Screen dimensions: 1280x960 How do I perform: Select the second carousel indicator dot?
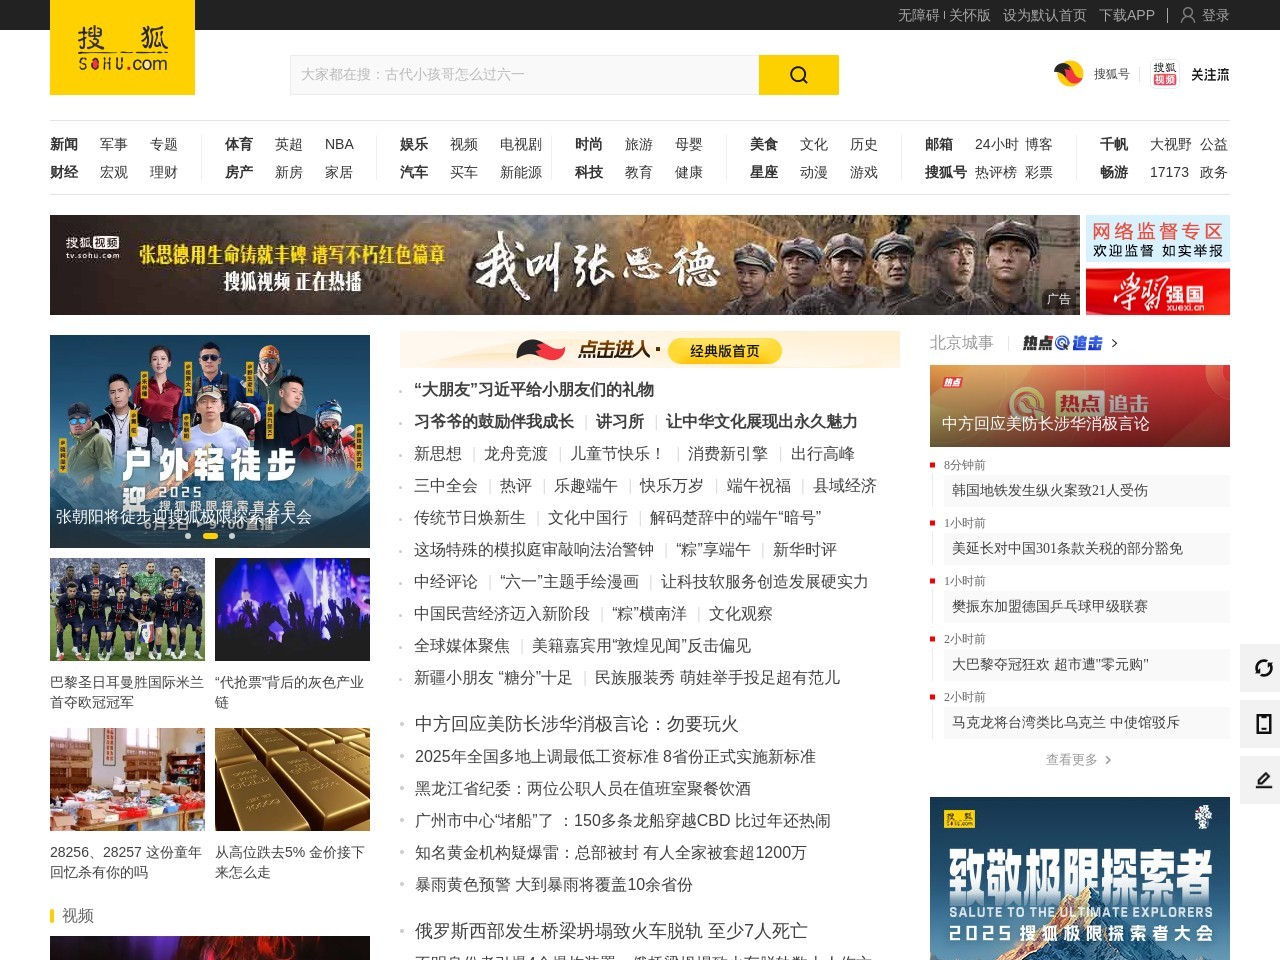pos(210,536)
